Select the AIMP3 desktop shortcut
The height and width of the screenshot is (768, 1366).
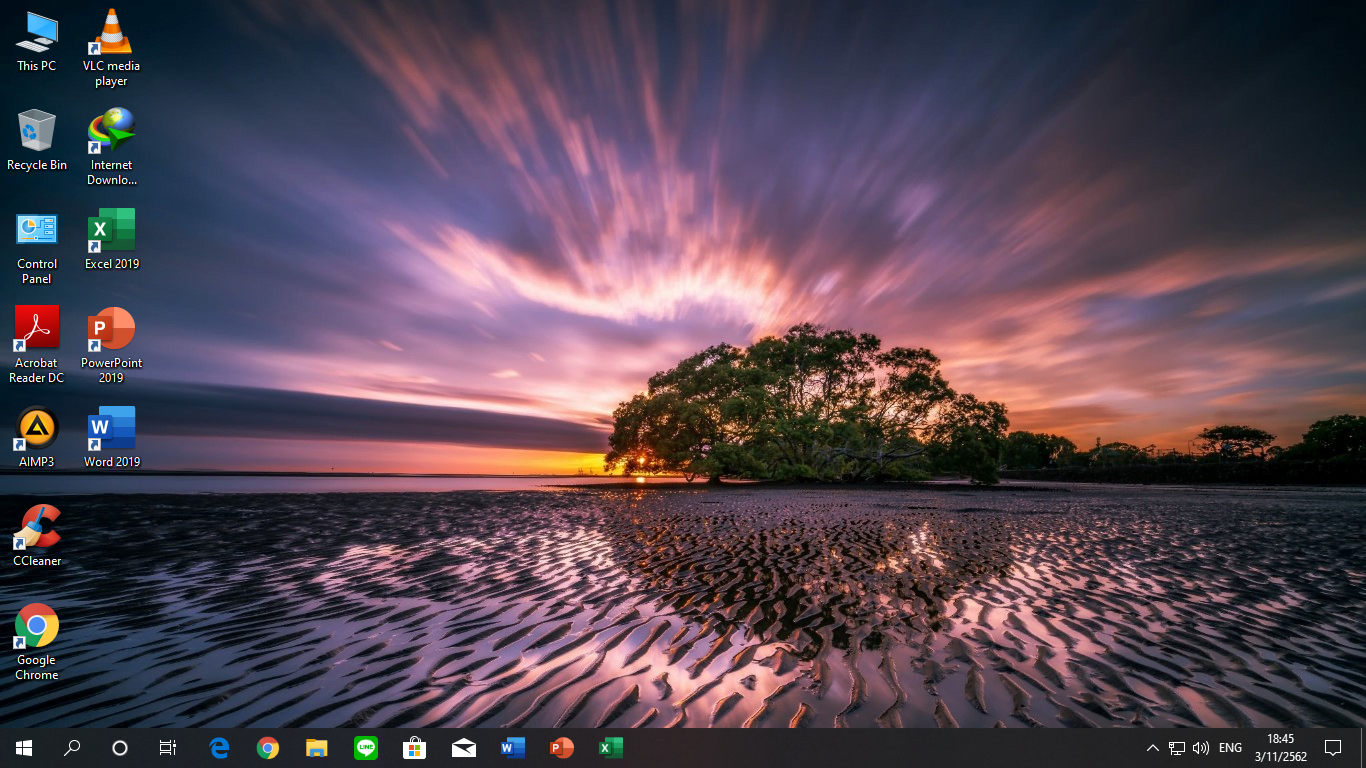(x=37, y=438)
